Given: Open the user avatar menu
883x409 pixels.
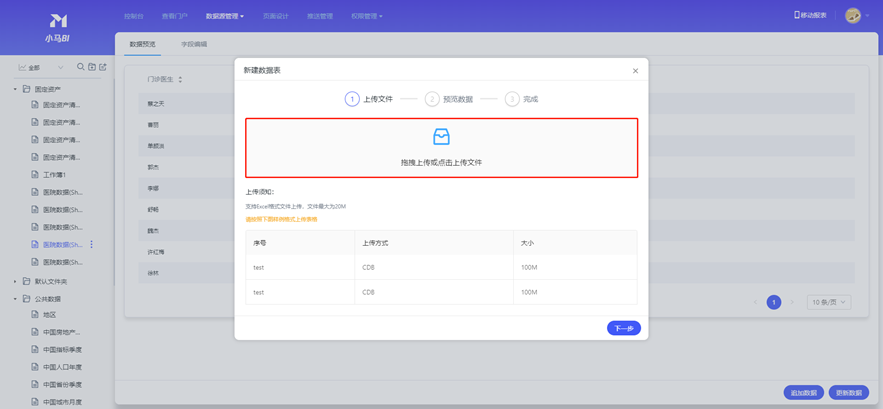Looking at the screenshot, I should point(853,15).
